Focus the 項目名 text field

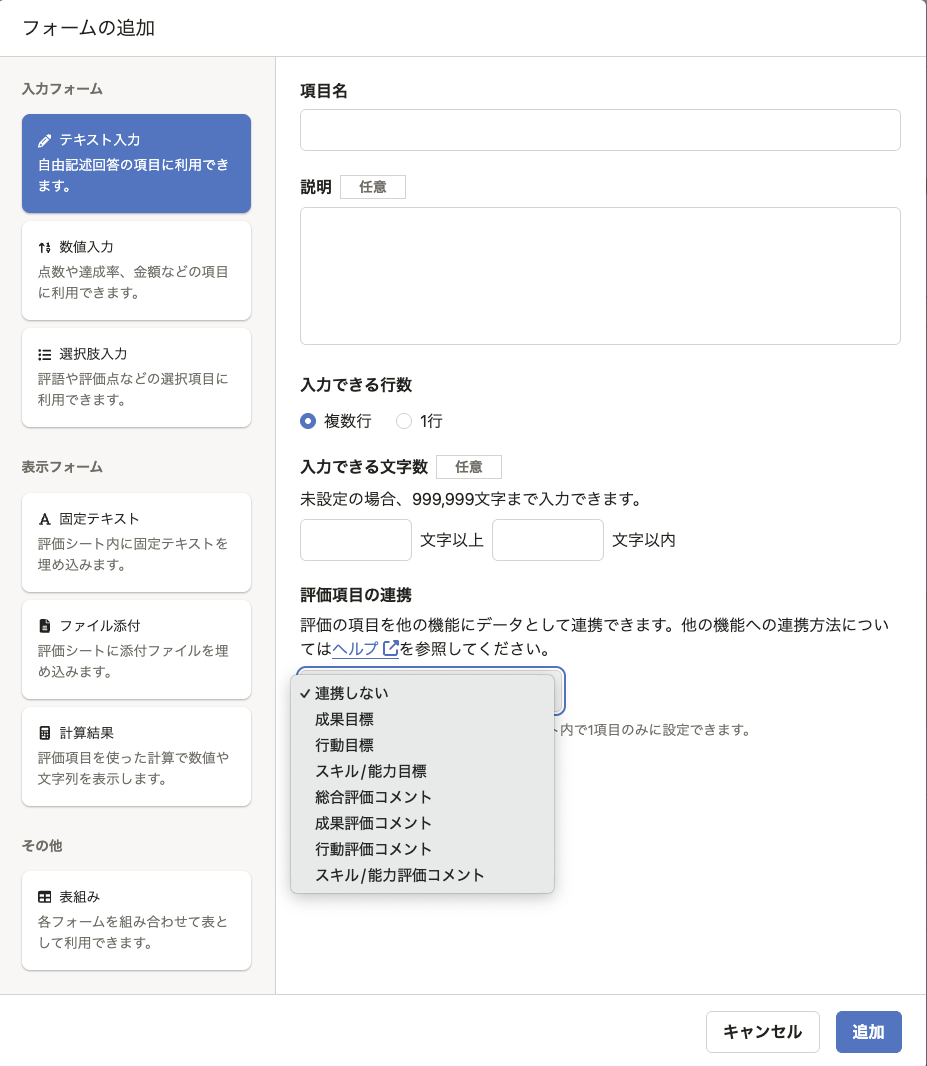click(x=600, y=130)
